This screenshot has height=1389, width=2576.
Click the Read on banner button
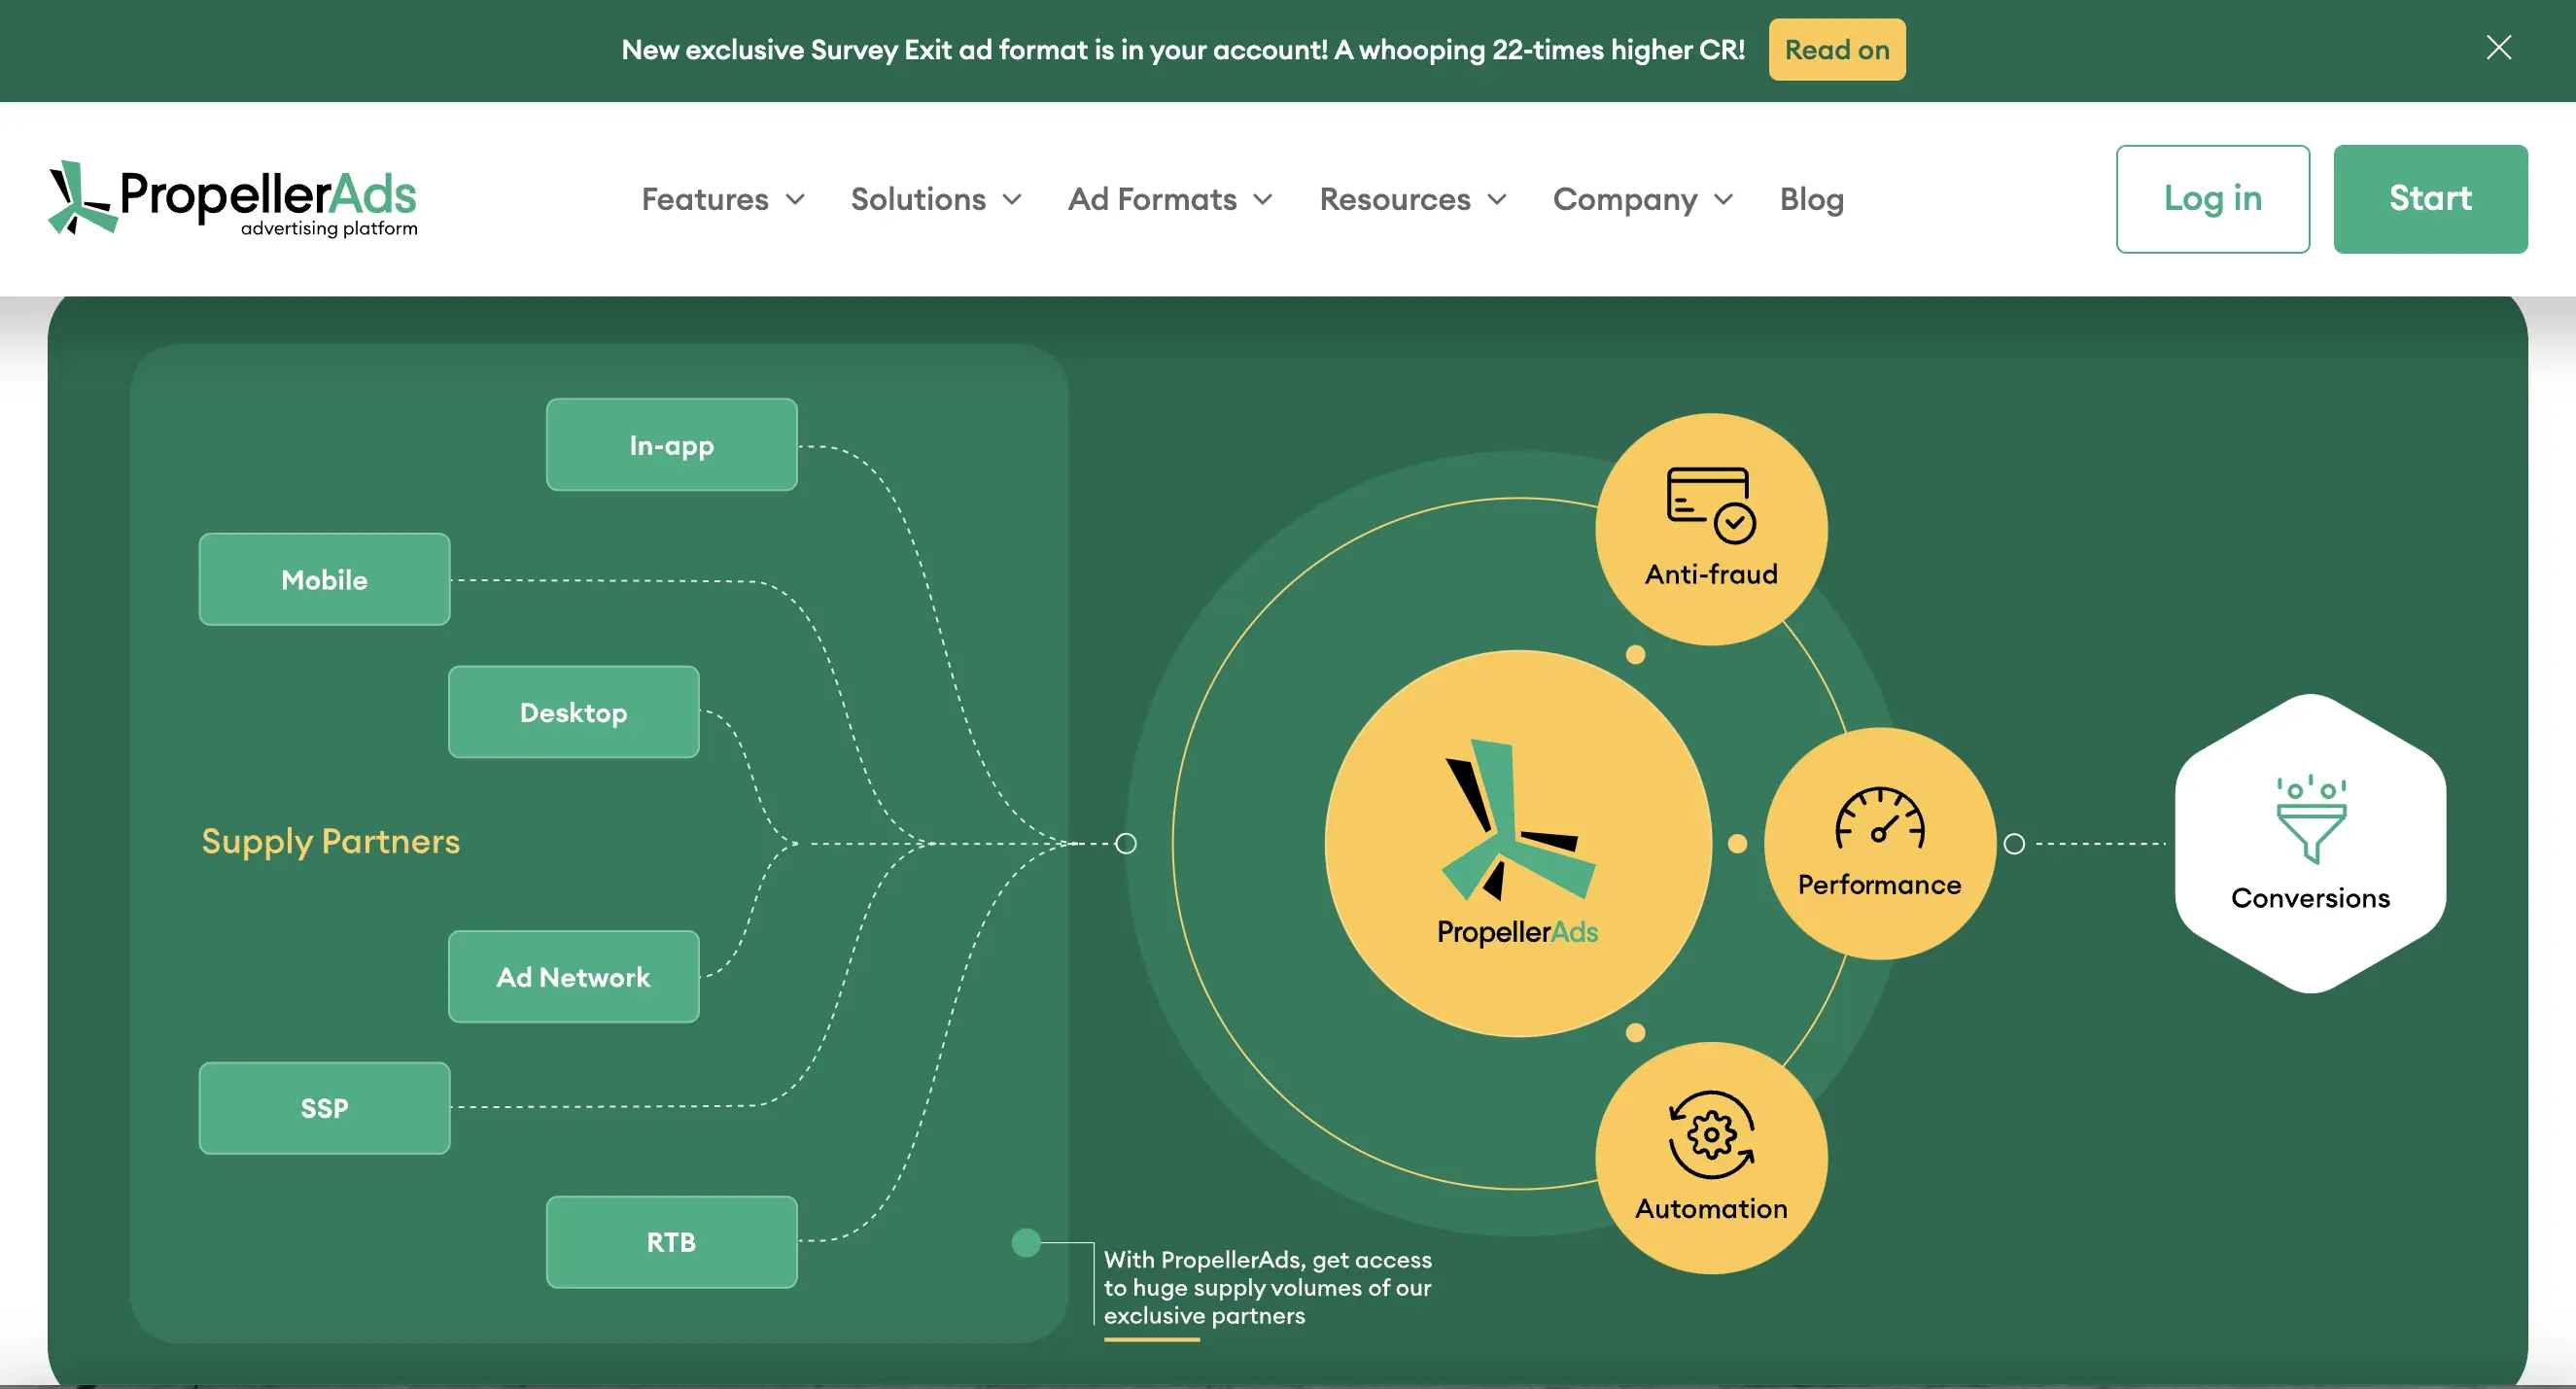(x=1836, y=50)
